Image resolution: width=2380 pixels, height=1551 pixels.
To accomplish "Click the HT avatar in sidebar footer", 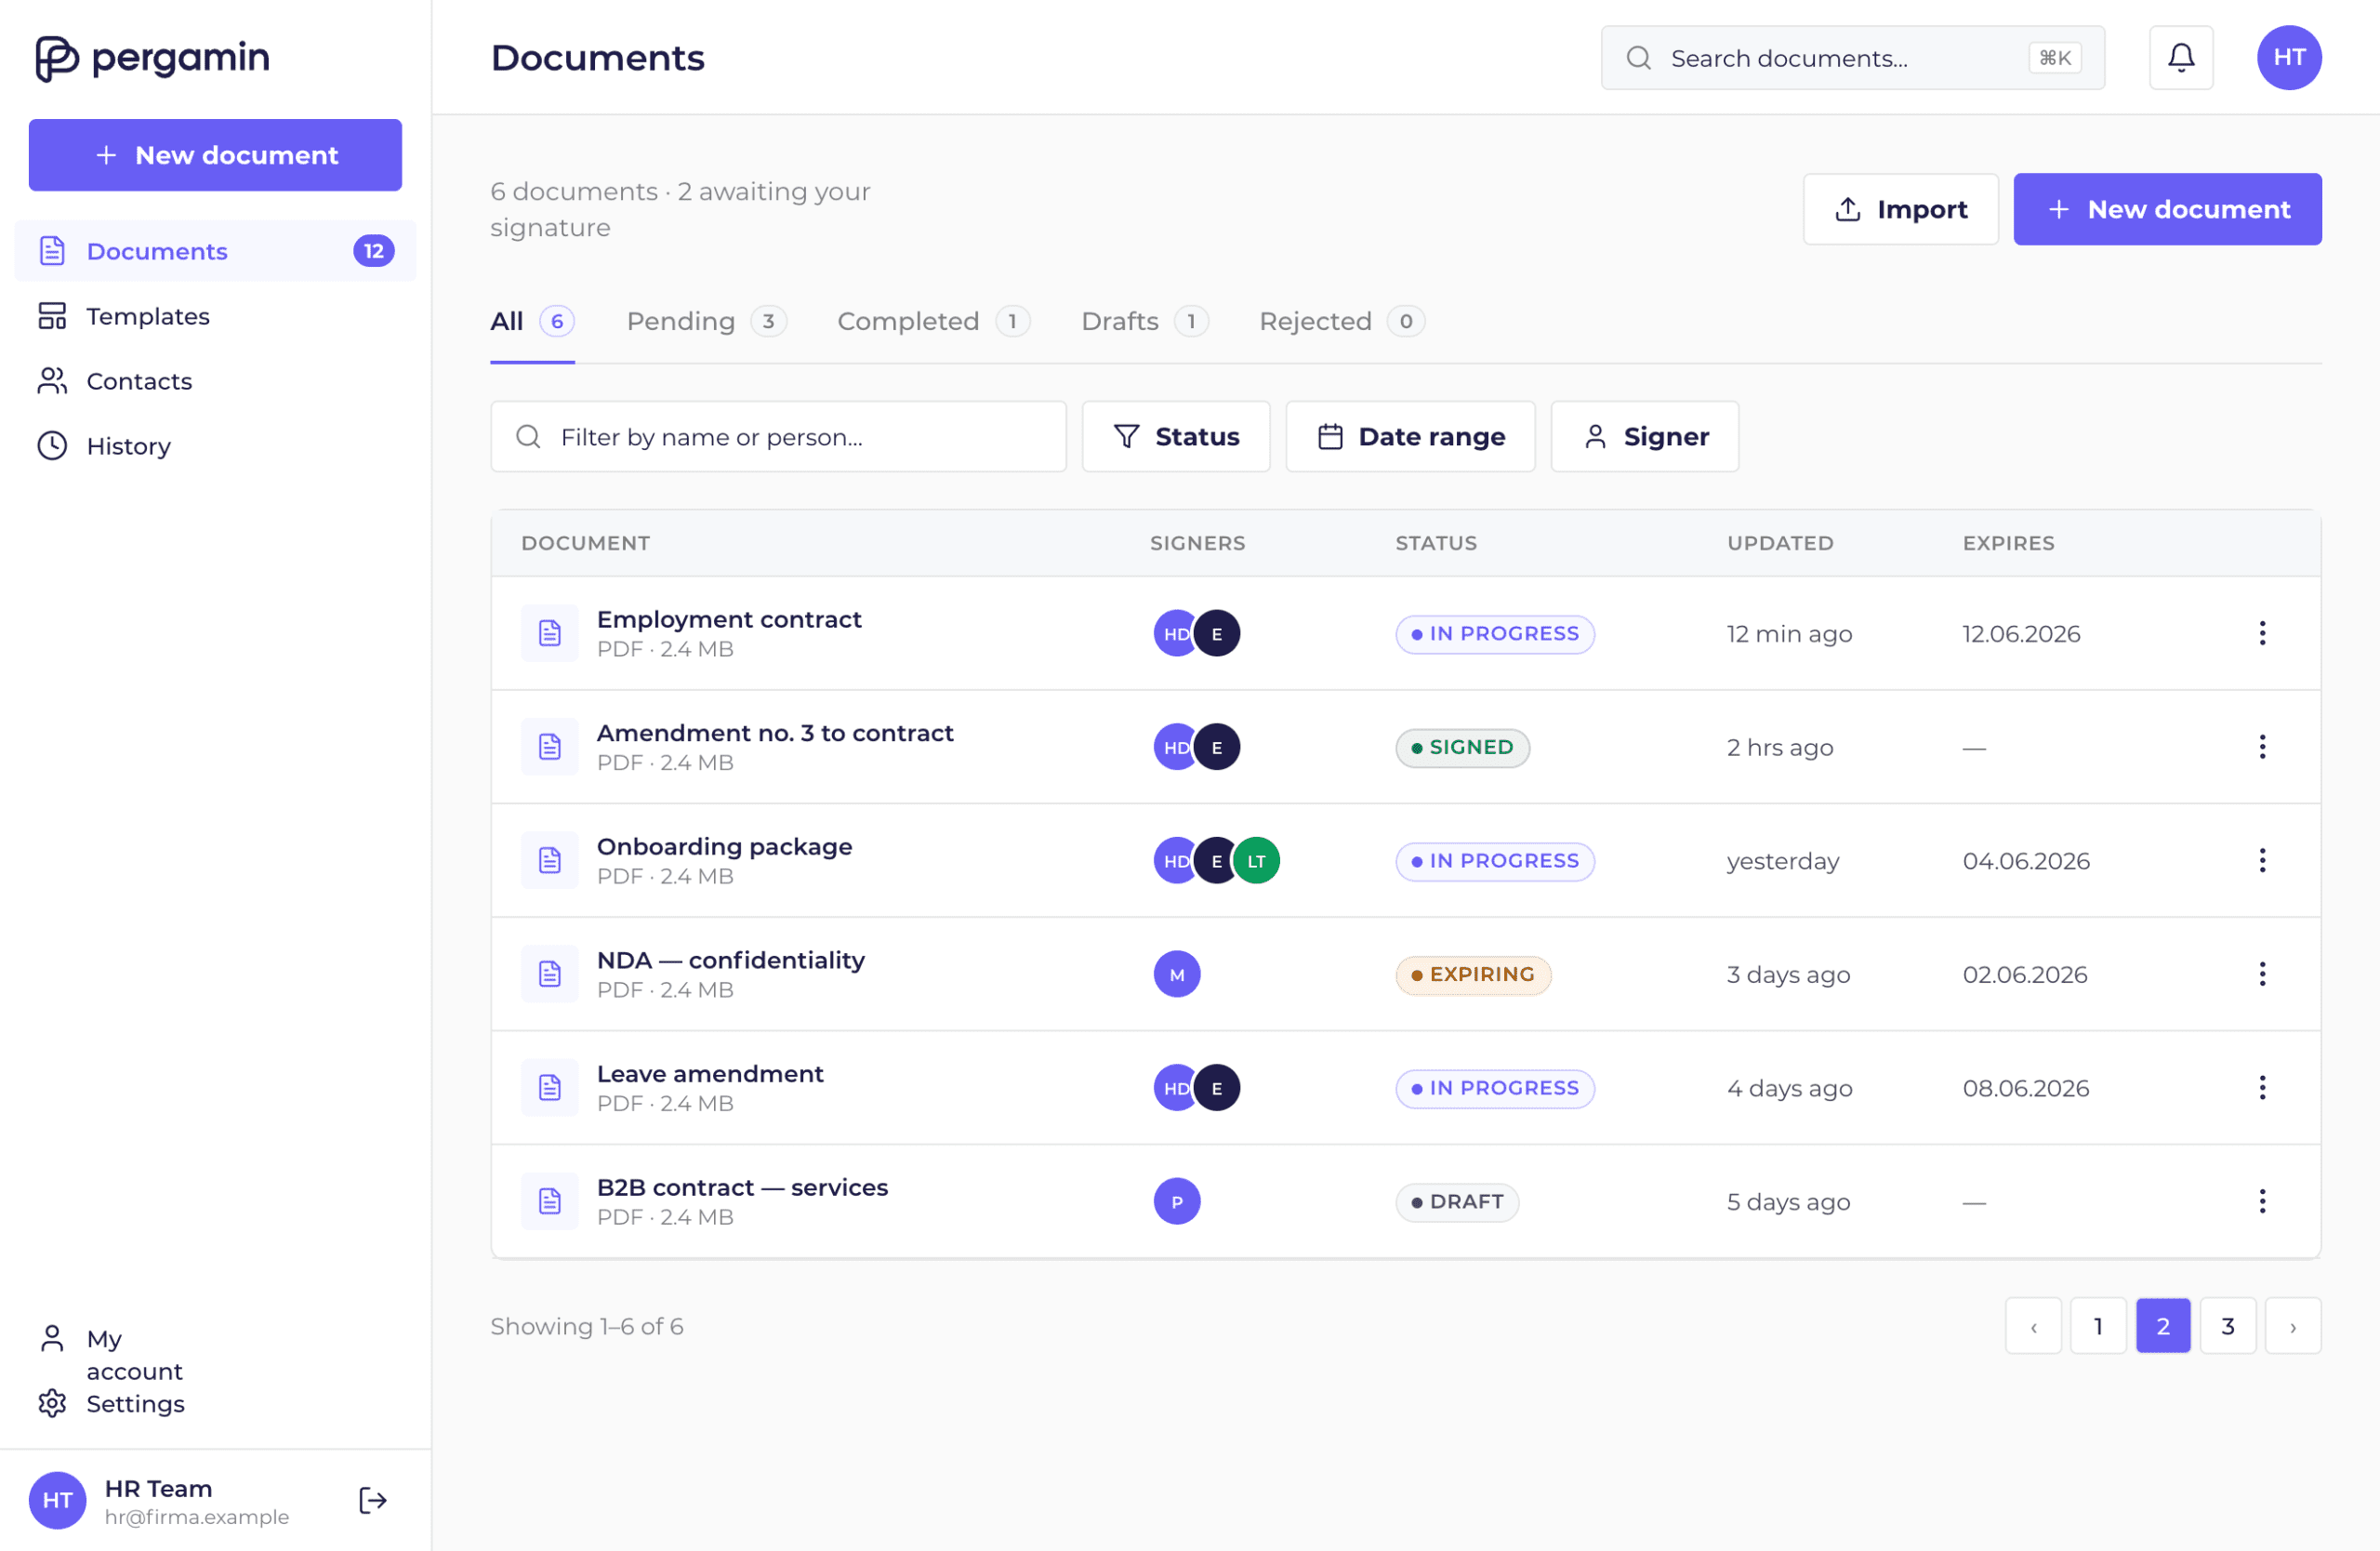I will coord(57,1500).
